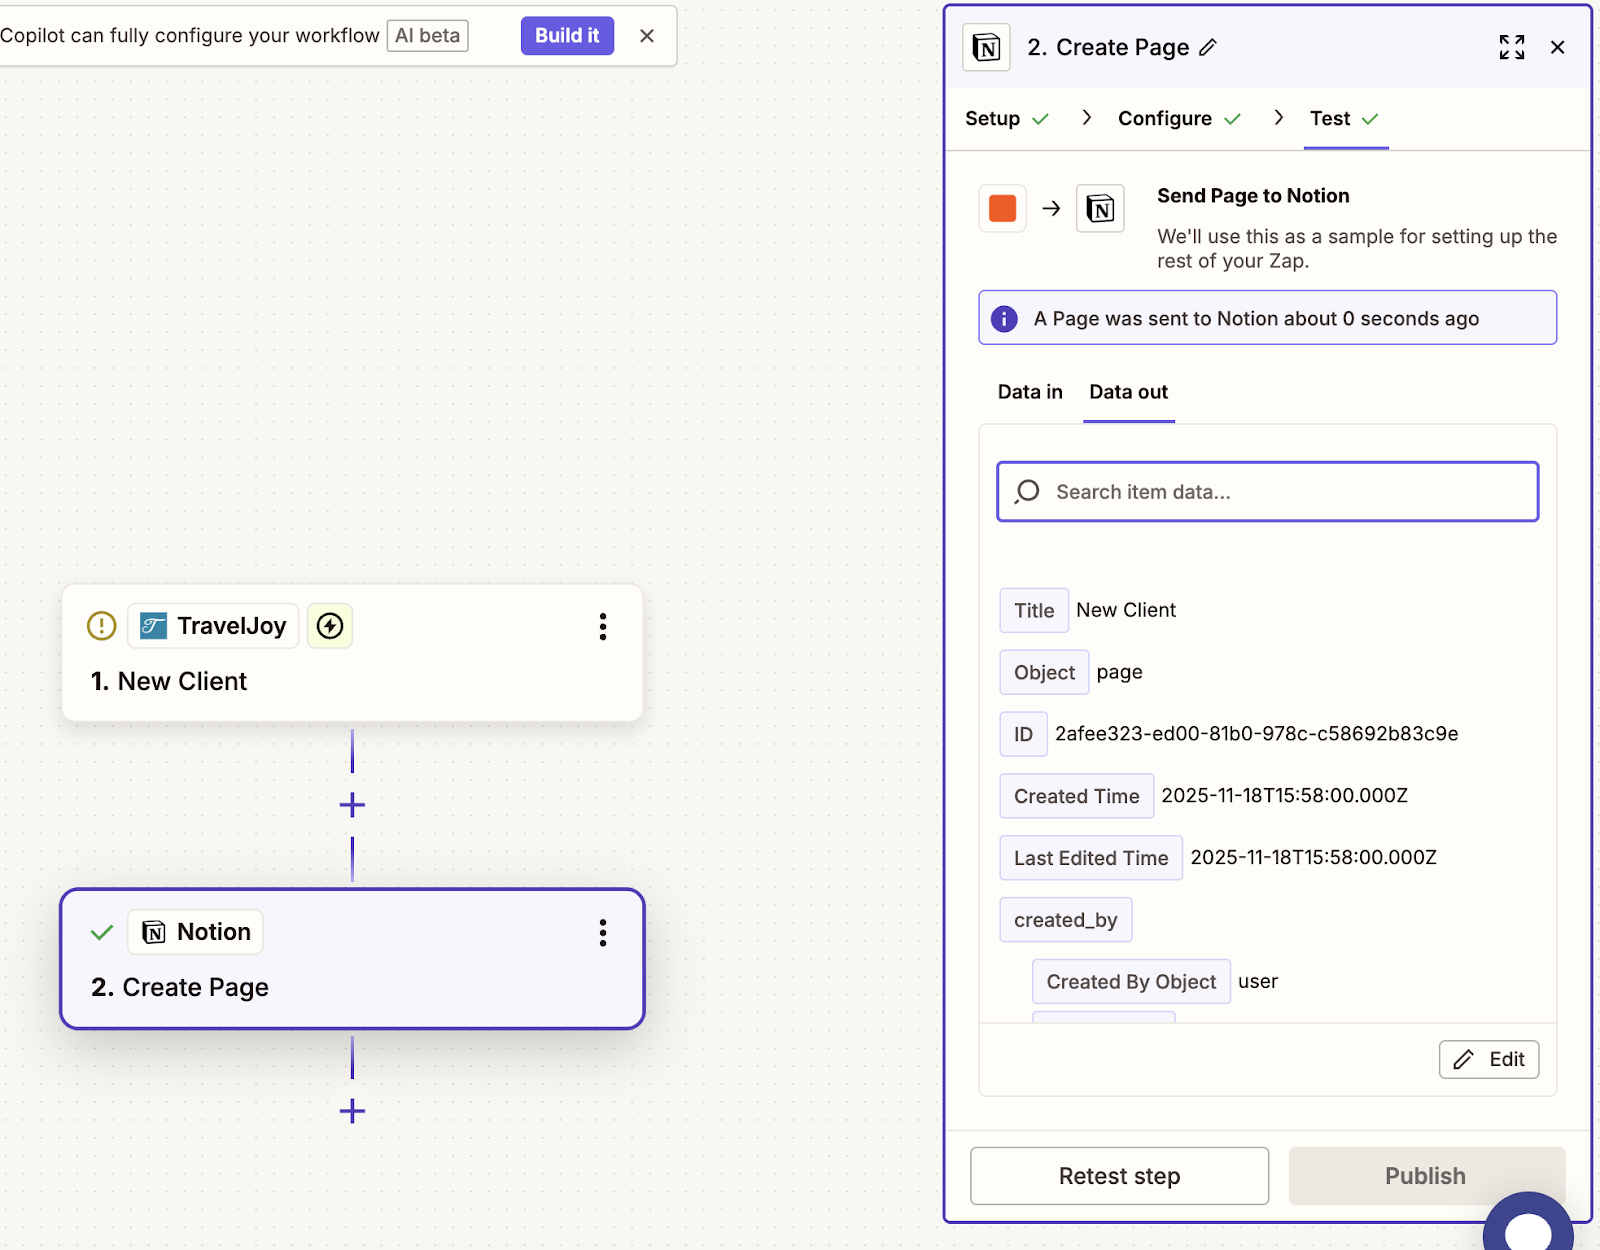Dismiss the Copilot banner
The image size is (1600, 1250).
click(x=647, y=36)
